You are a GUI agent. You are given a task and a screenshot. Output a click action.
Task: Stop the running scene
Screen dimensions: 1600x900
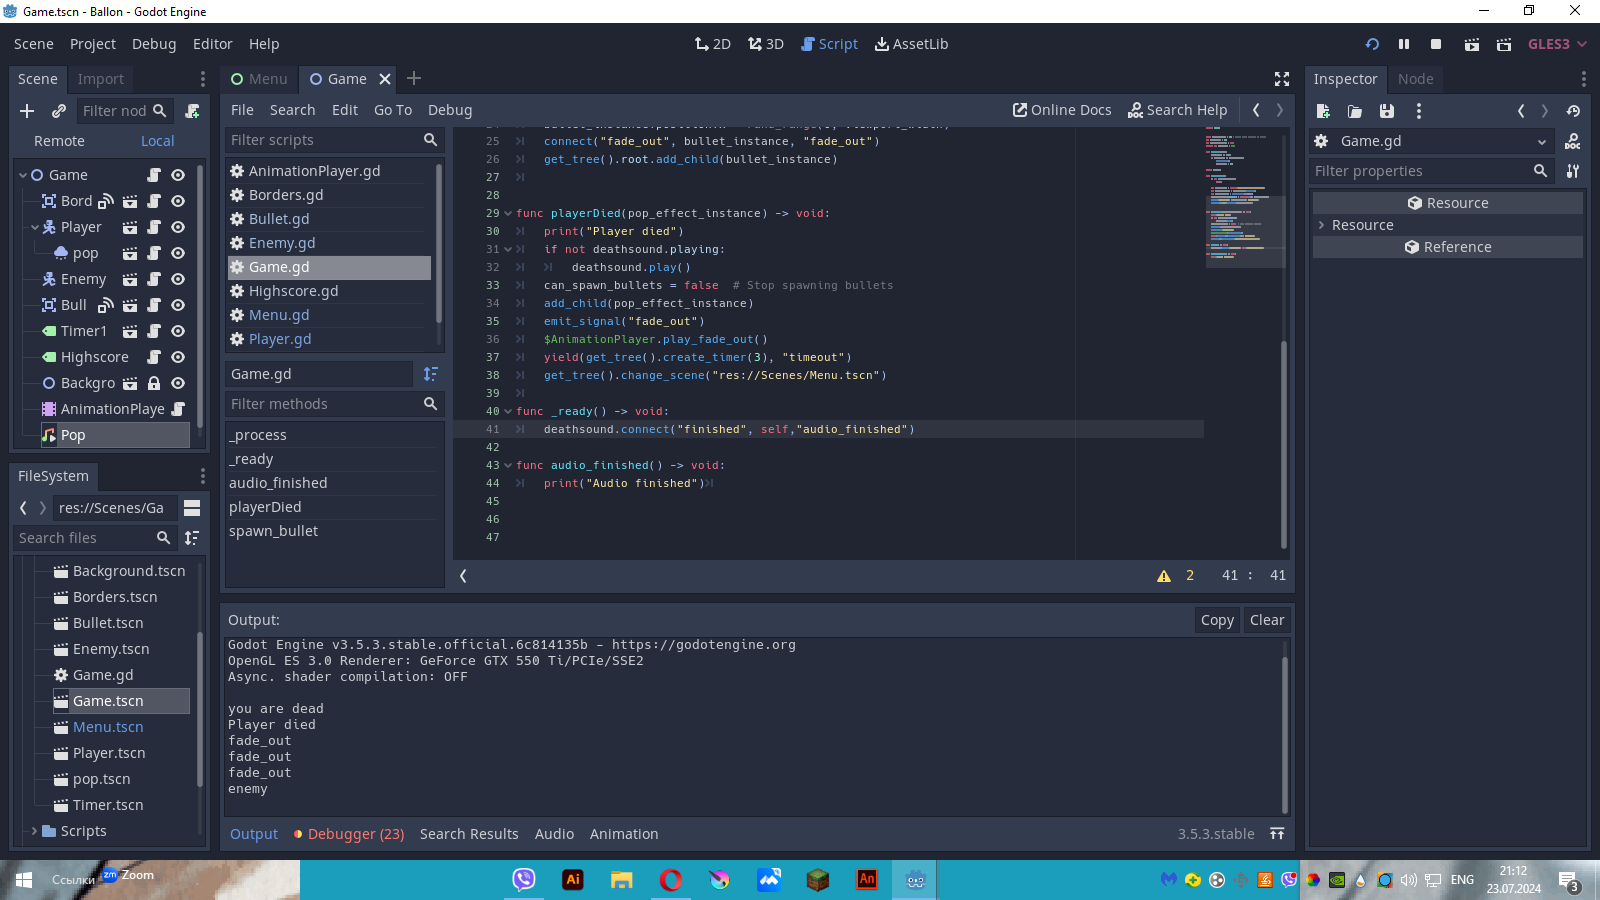pos(1436,44)
